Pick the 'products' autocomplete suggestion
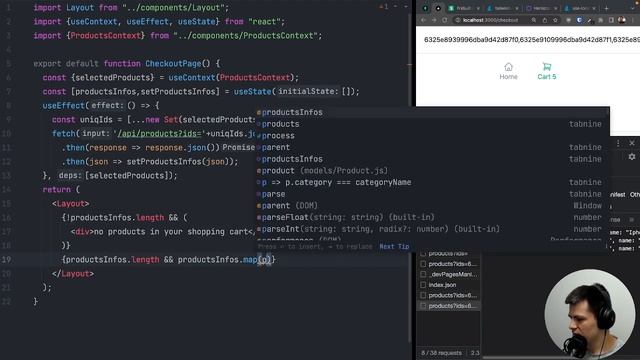Image resolution: width=640 pixels, height=360 pixels. pos(433,124)
